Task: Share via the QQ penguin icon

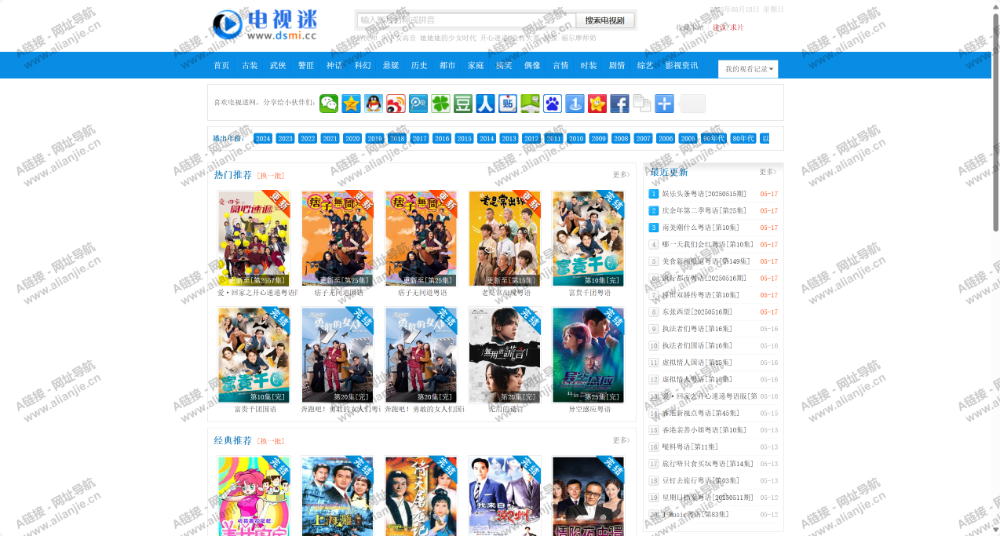Action: click(374, 103)
